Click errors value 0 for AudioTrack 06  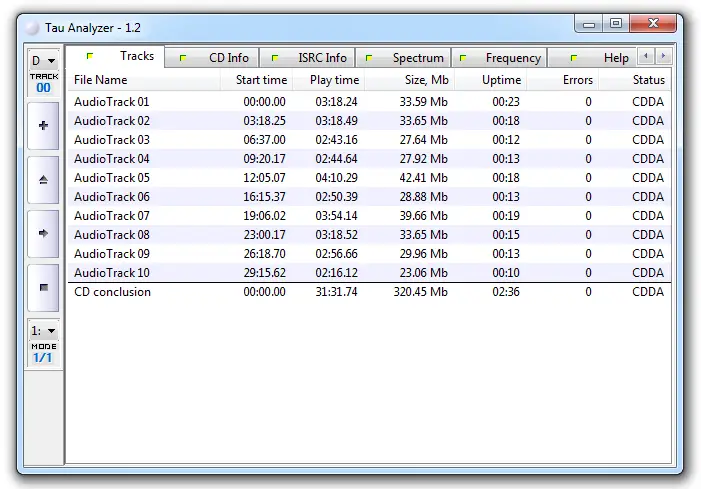tap(588, 197)
